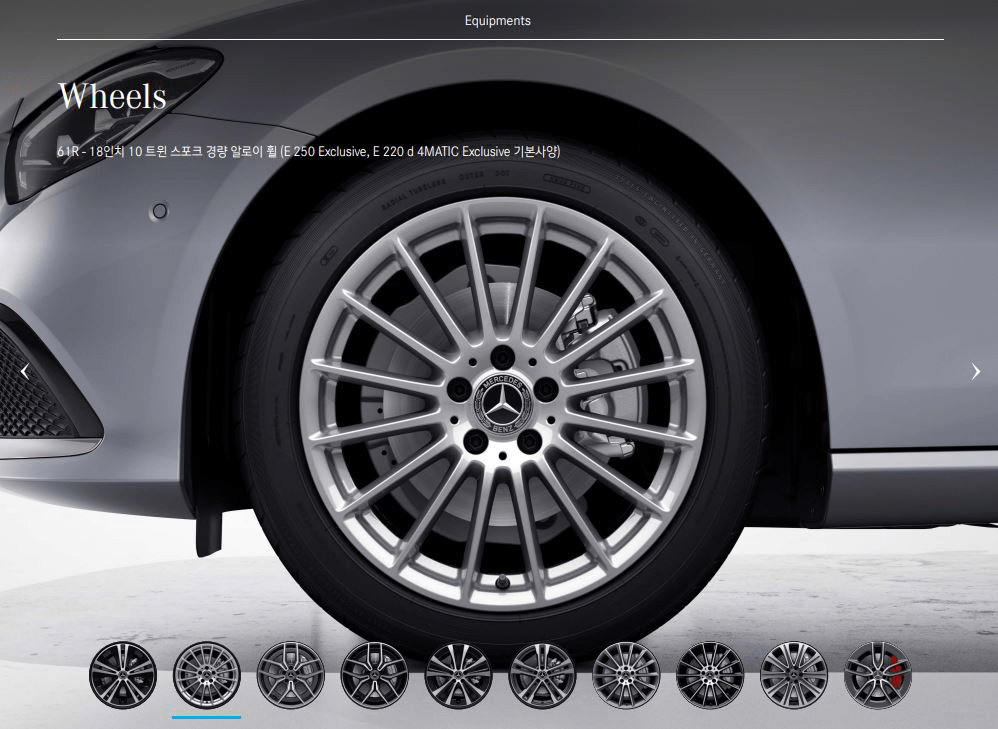
Task: Advance to the next wheel with right arrow
Action: pos(976,372)
